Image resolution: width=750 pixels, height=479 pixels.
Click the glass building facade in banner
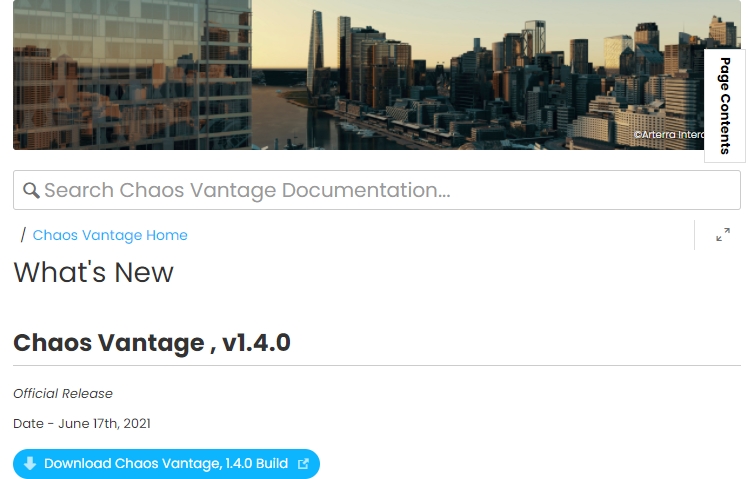(132, 75)
